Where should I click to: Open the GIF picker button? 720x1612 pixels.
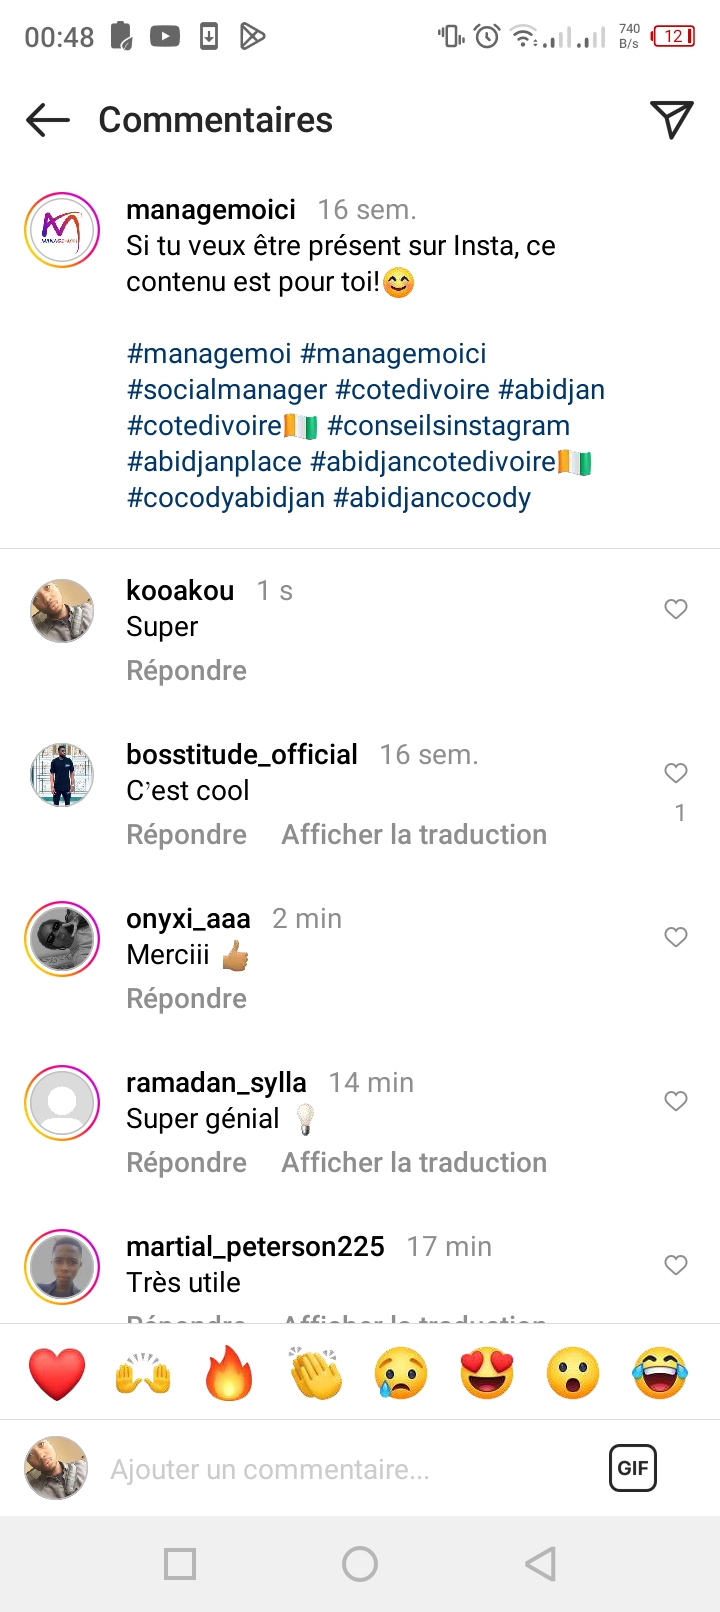coord(632,1468)
